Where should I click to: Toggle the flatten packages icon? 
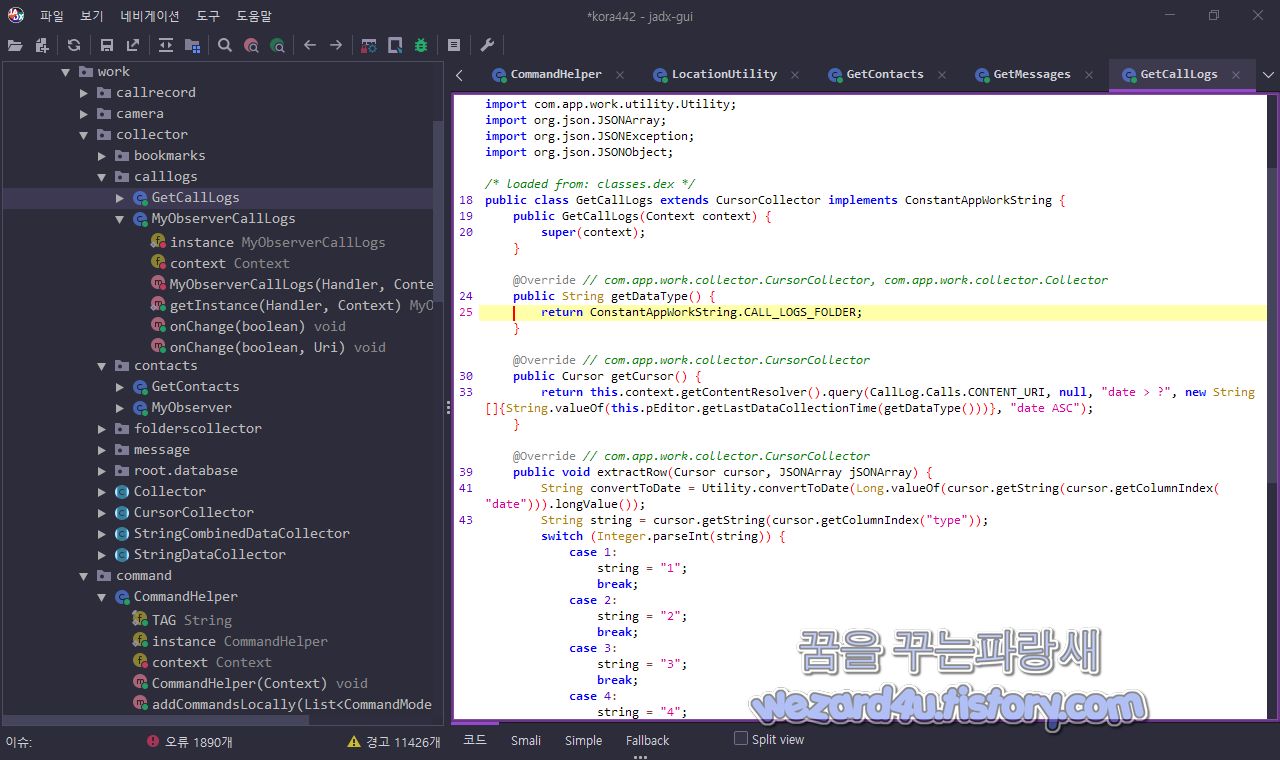pyautogui.click(x=192, y=45)
